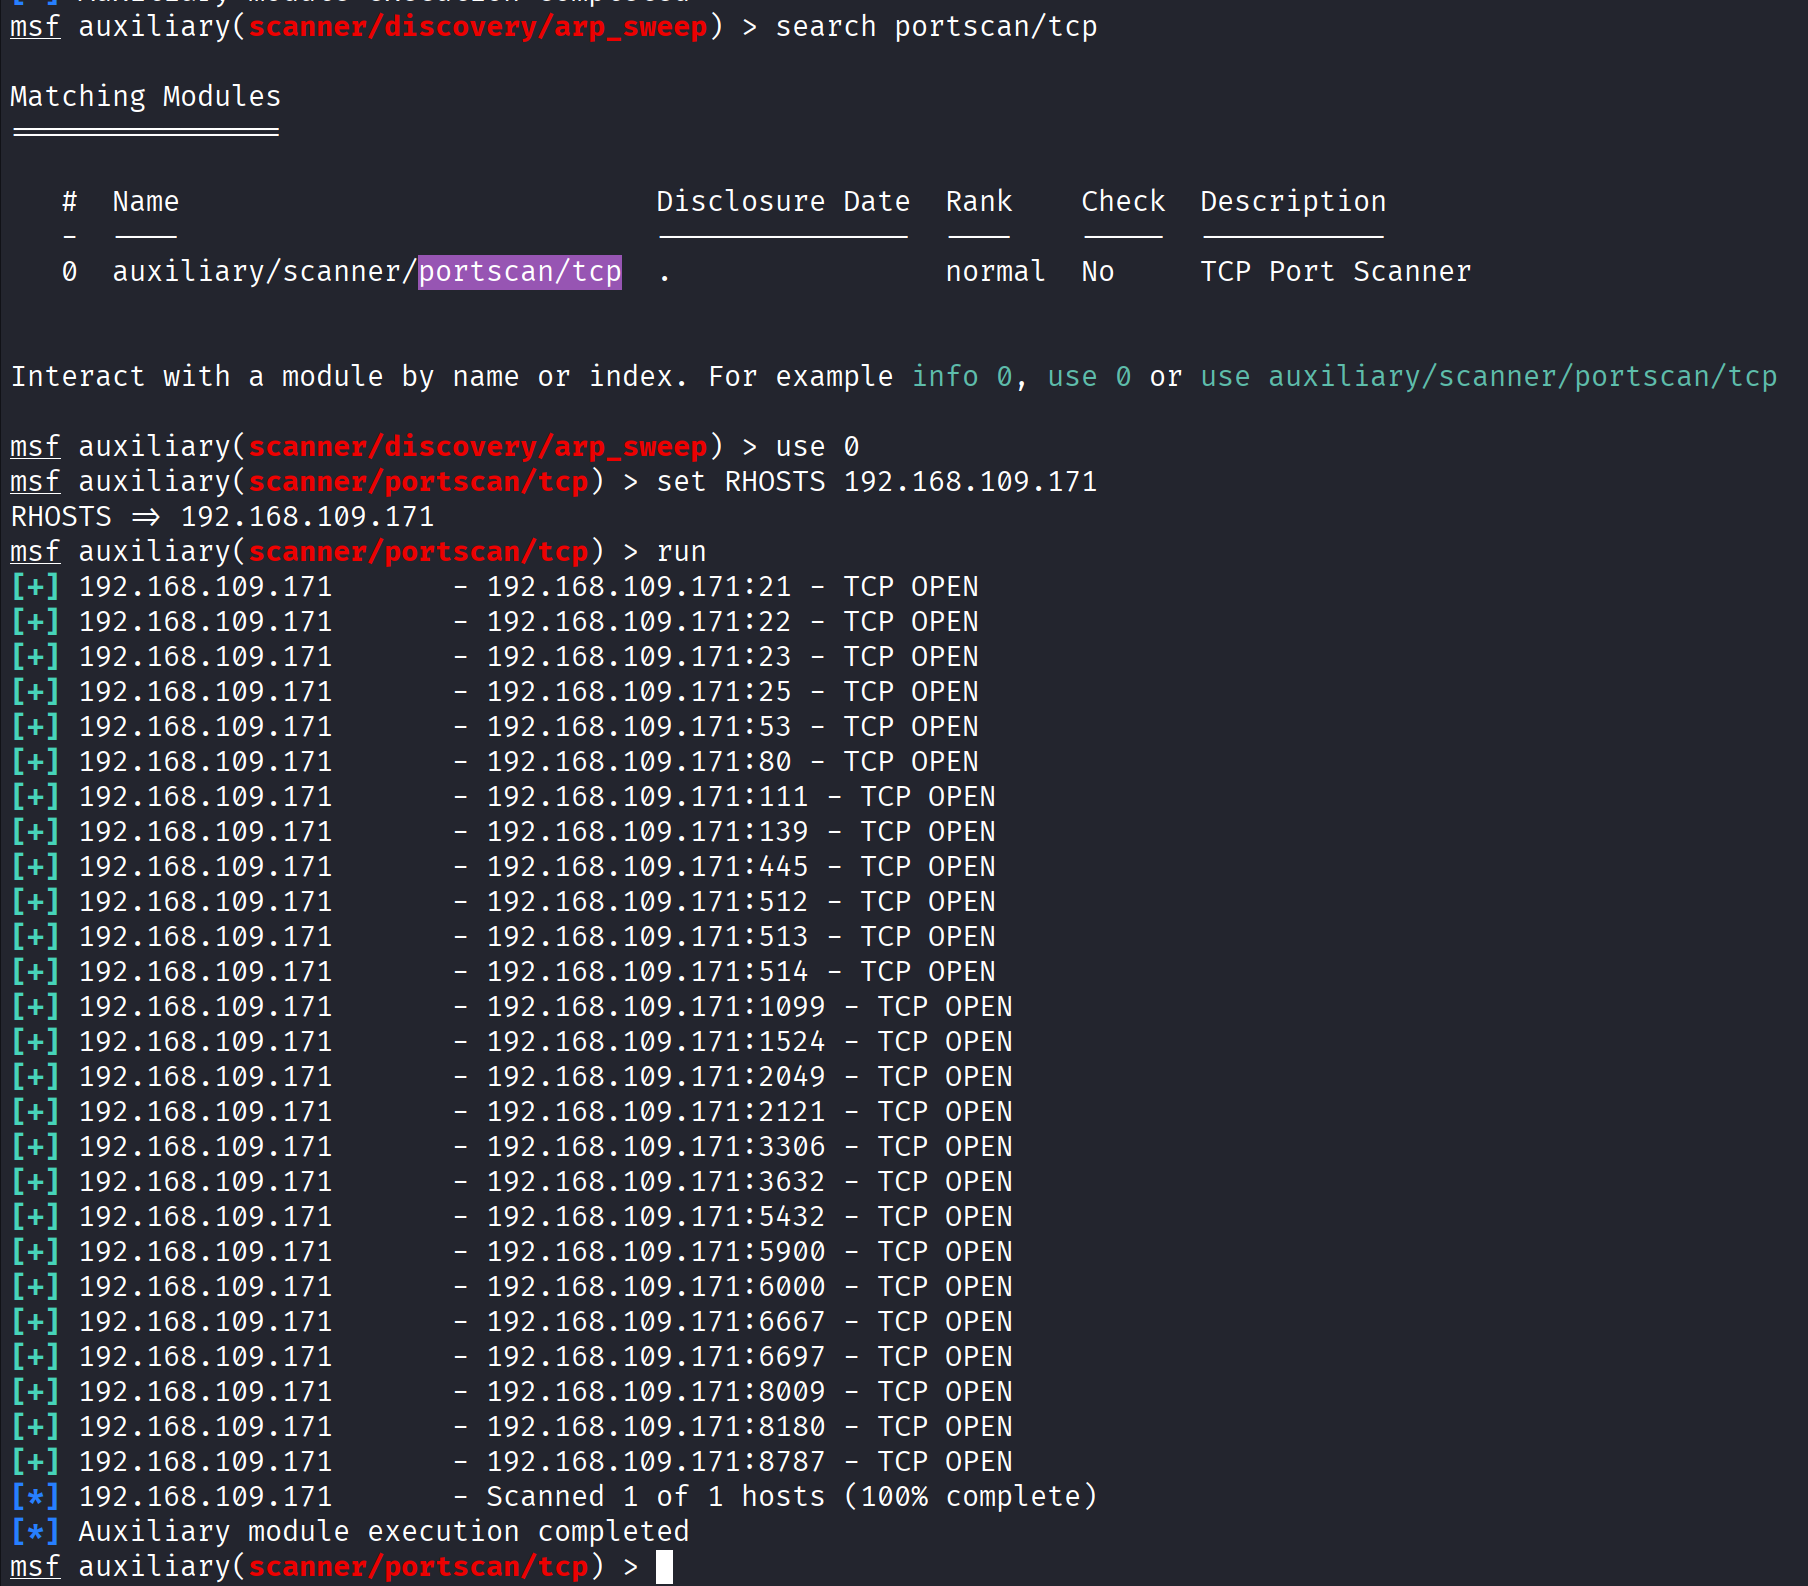Click the port 23 TCP OPEN result
The height and width of the screenshot is (1586, 1808).
494,656
